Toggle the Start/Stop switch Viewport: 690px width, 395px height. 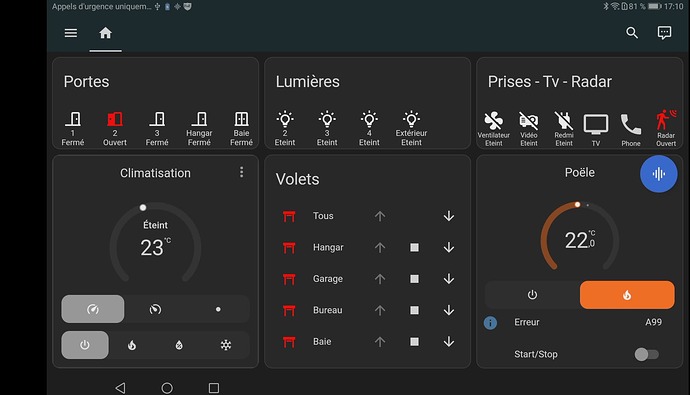pos(646,354)
